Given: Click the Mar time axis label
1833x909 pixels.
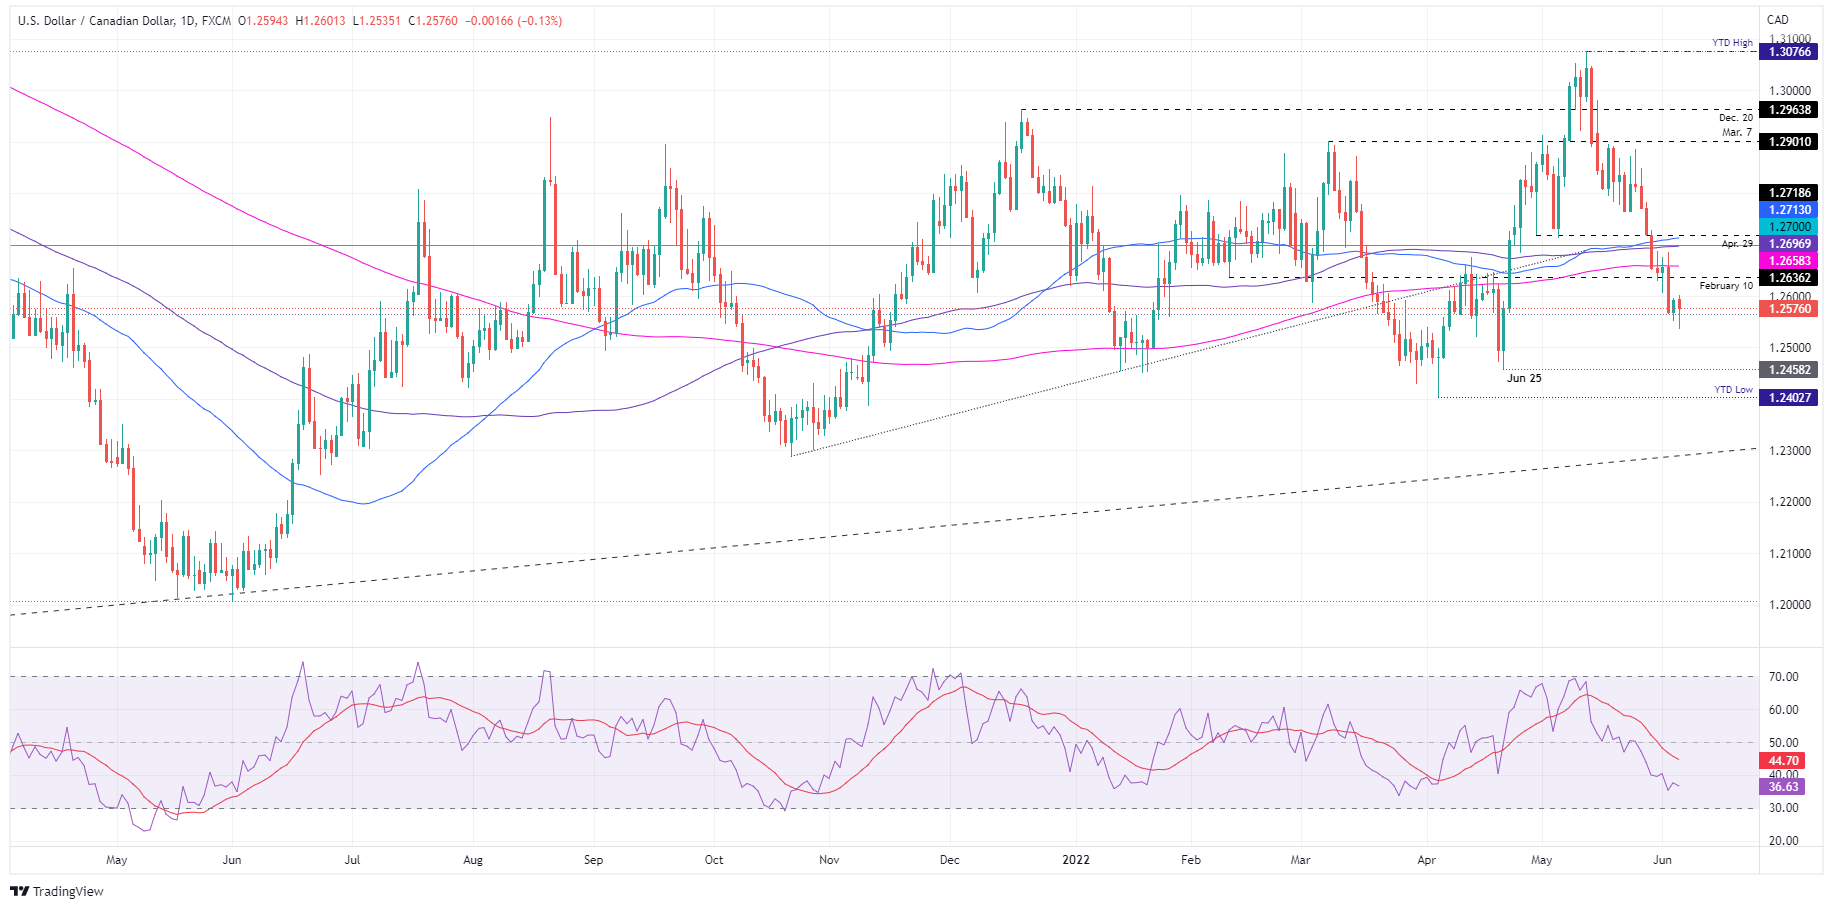Looking at the screenshot, I should pyautogui.click(x=1301, y=860).
